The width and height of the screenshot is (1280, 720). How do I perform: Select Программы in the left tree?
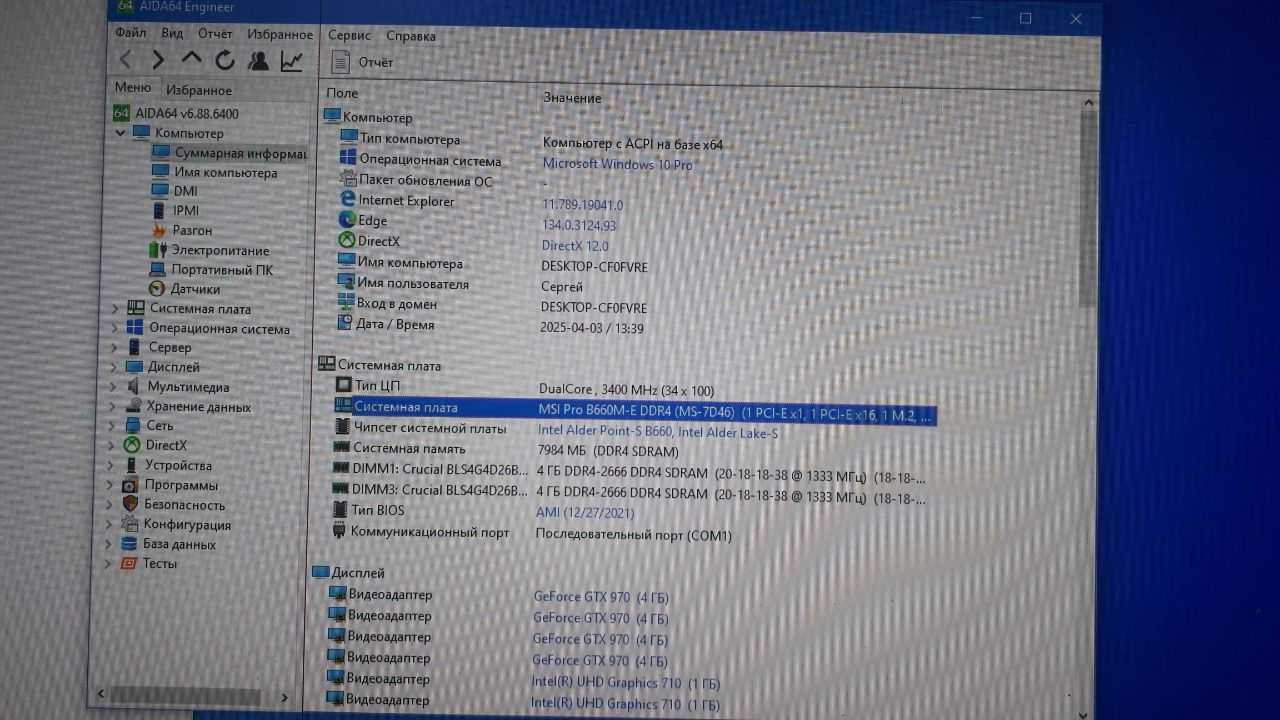180,485
